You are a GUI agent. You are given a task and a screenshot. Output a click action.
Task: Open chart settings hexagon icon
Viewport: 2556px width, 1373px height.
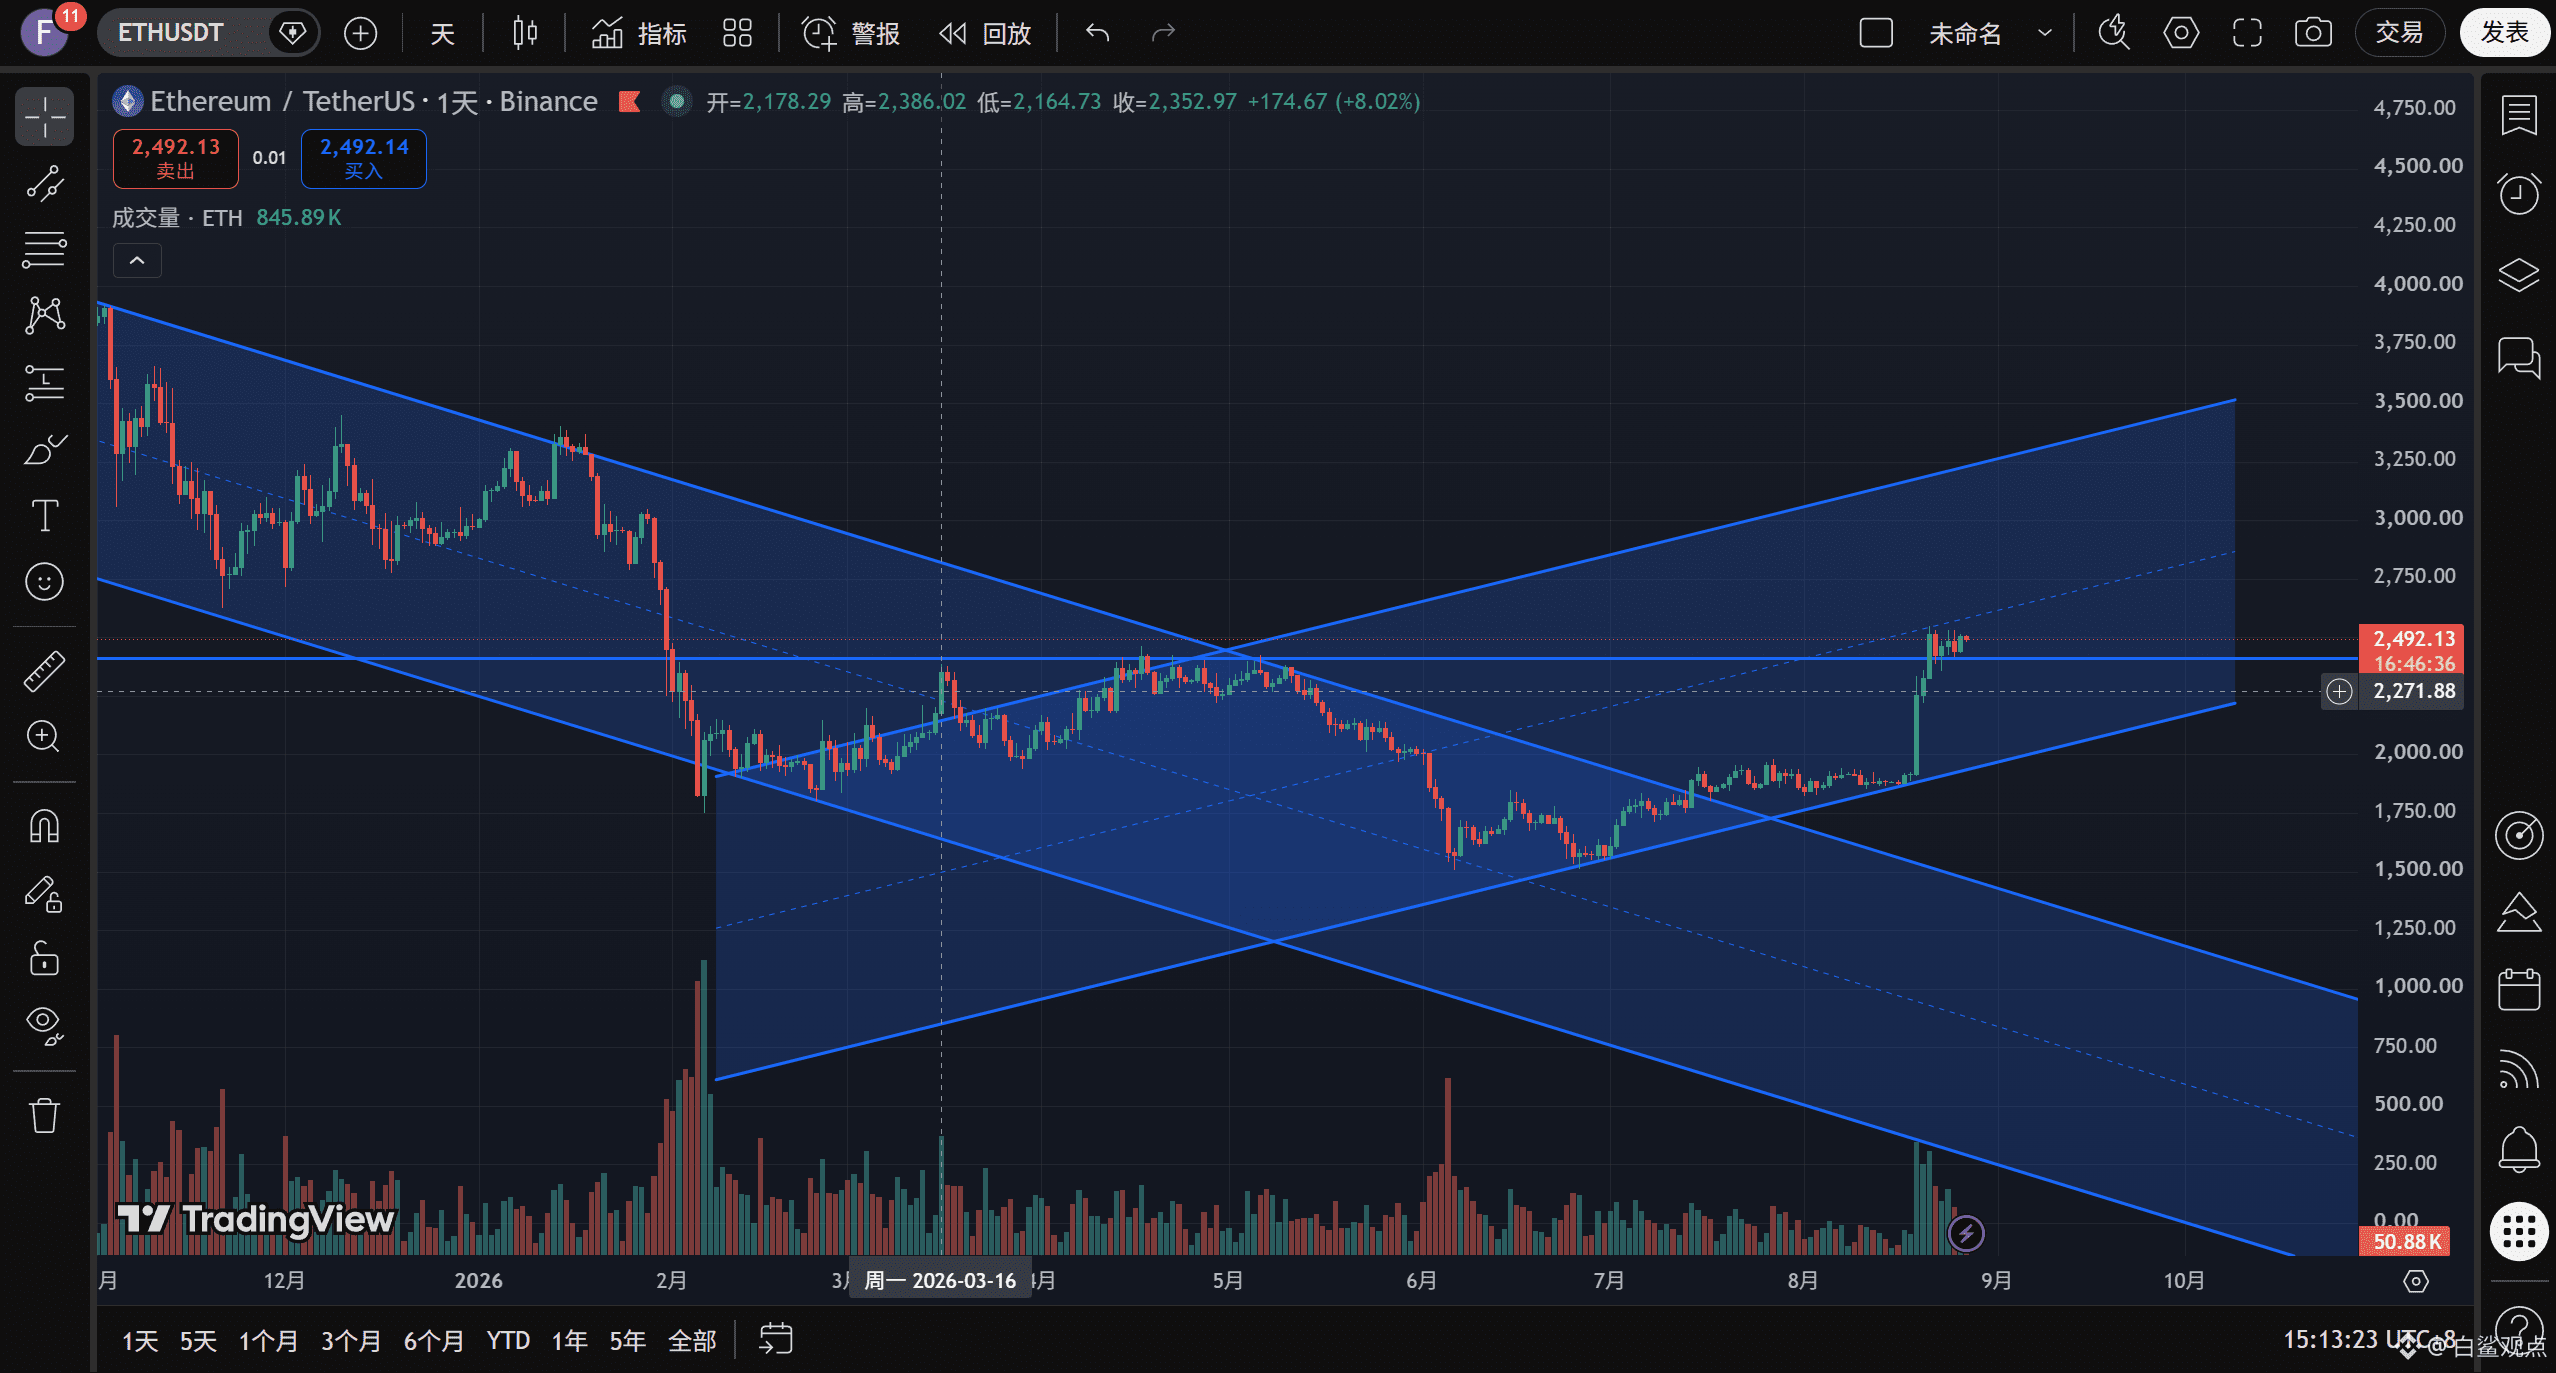pos(2181,33)
